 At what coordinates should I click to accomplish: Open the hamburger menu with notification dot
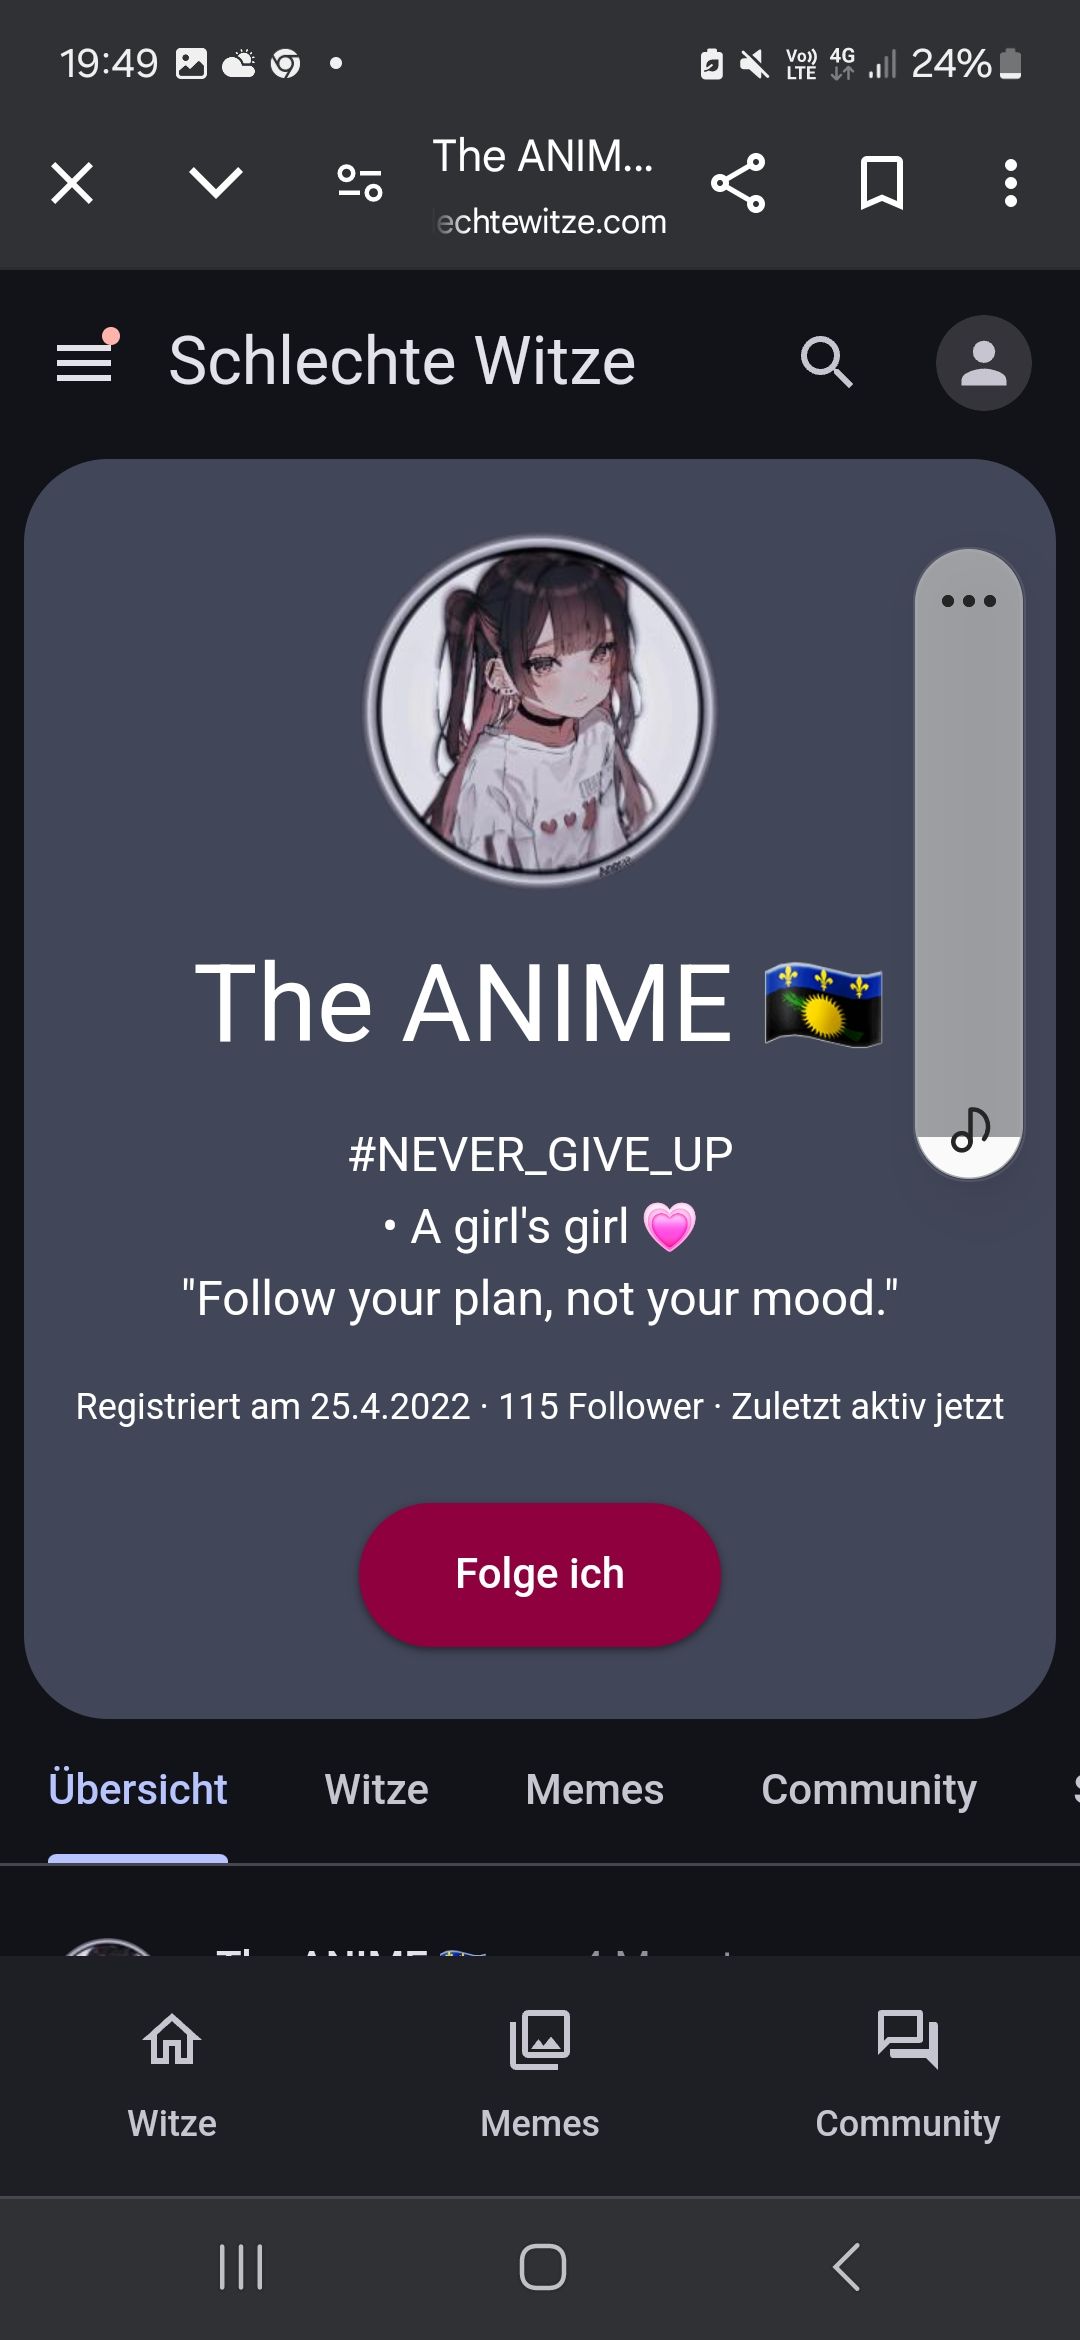point(86,358)
